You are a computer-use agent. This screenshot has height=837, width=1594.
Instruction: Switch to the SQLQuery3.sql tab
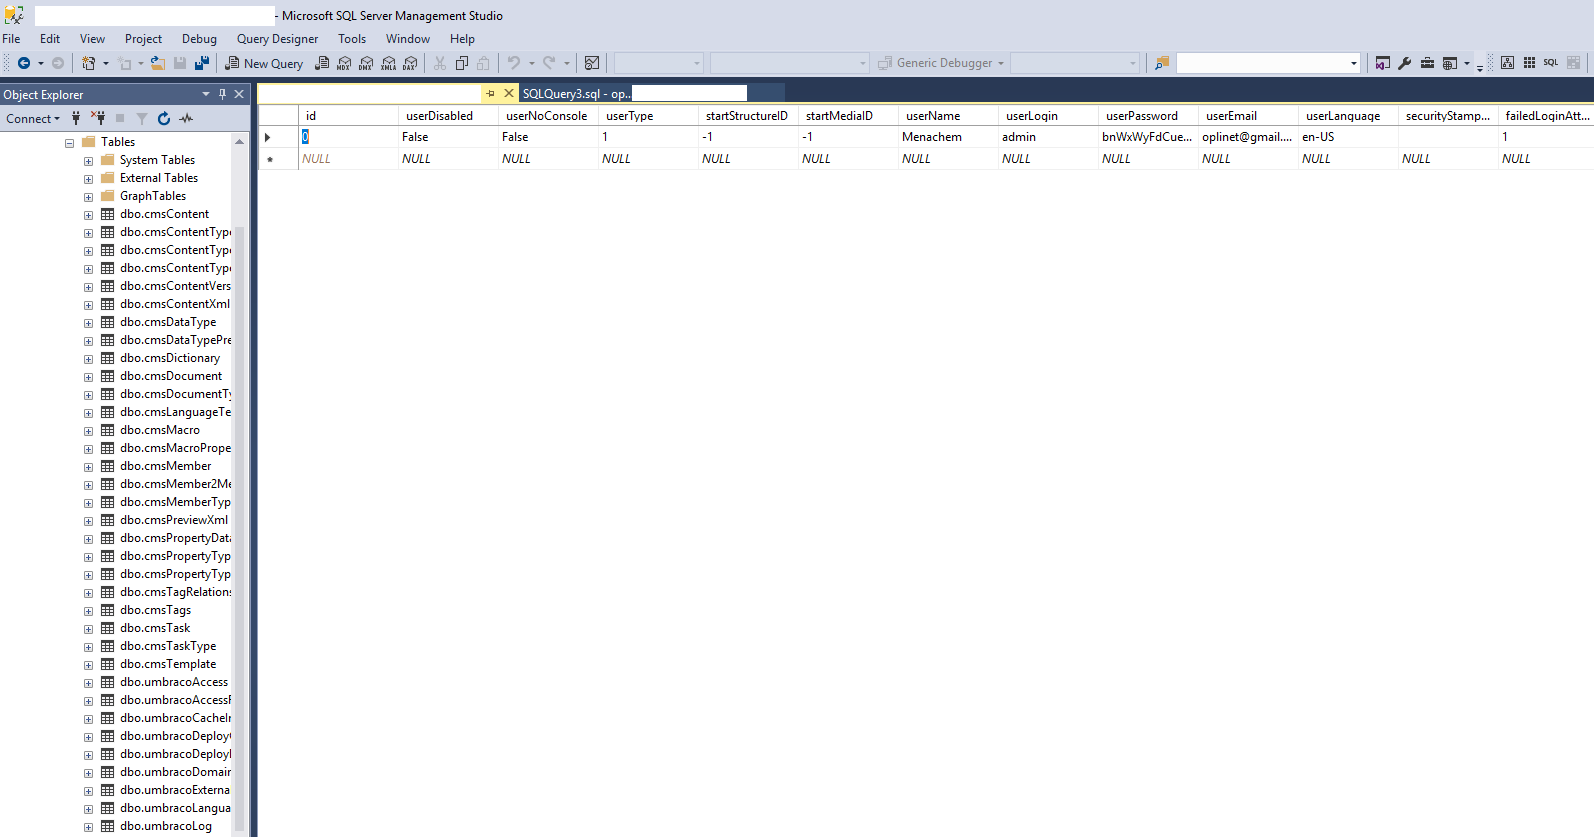[576, 94]
